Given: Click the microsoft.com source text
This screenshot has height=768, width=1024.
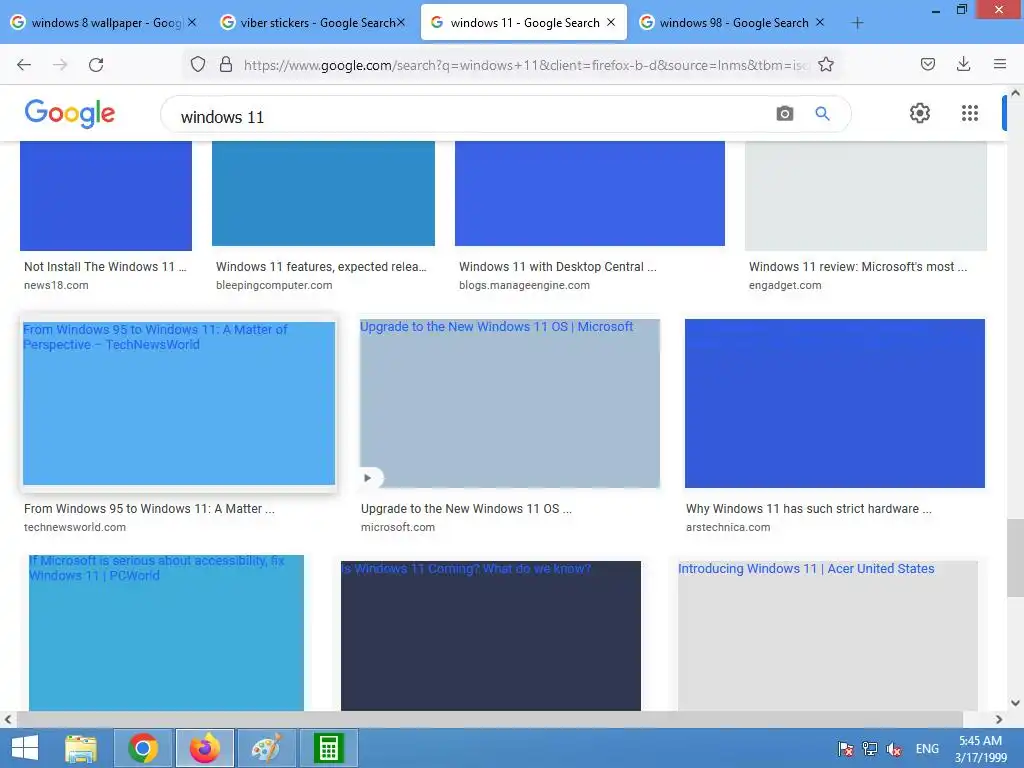Looking at the screenshot, I should 398,527.
